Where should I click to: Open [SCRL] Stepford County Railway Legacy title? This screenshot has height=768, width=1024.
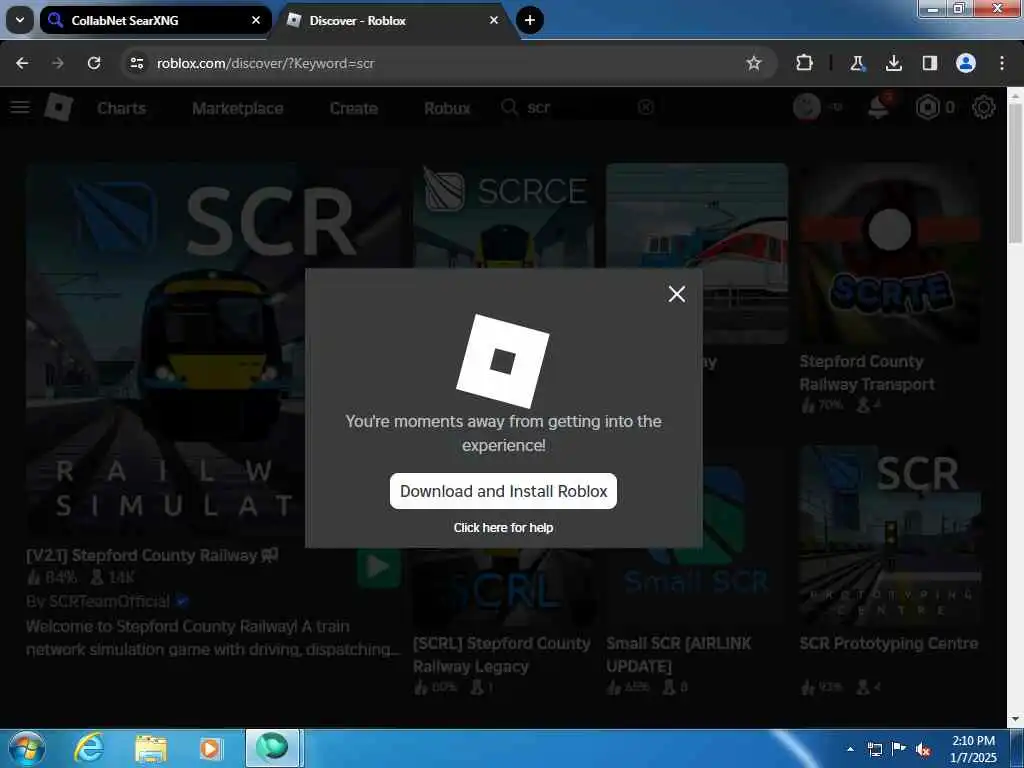tap(502, 655)
